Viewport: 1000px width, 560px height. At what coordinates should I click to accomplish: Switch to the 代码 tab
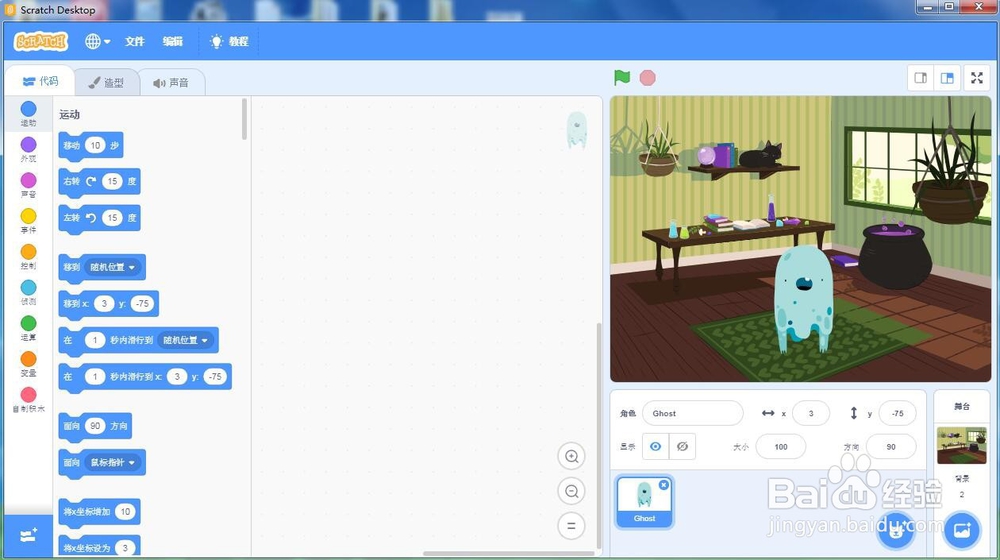pos(40,81)
